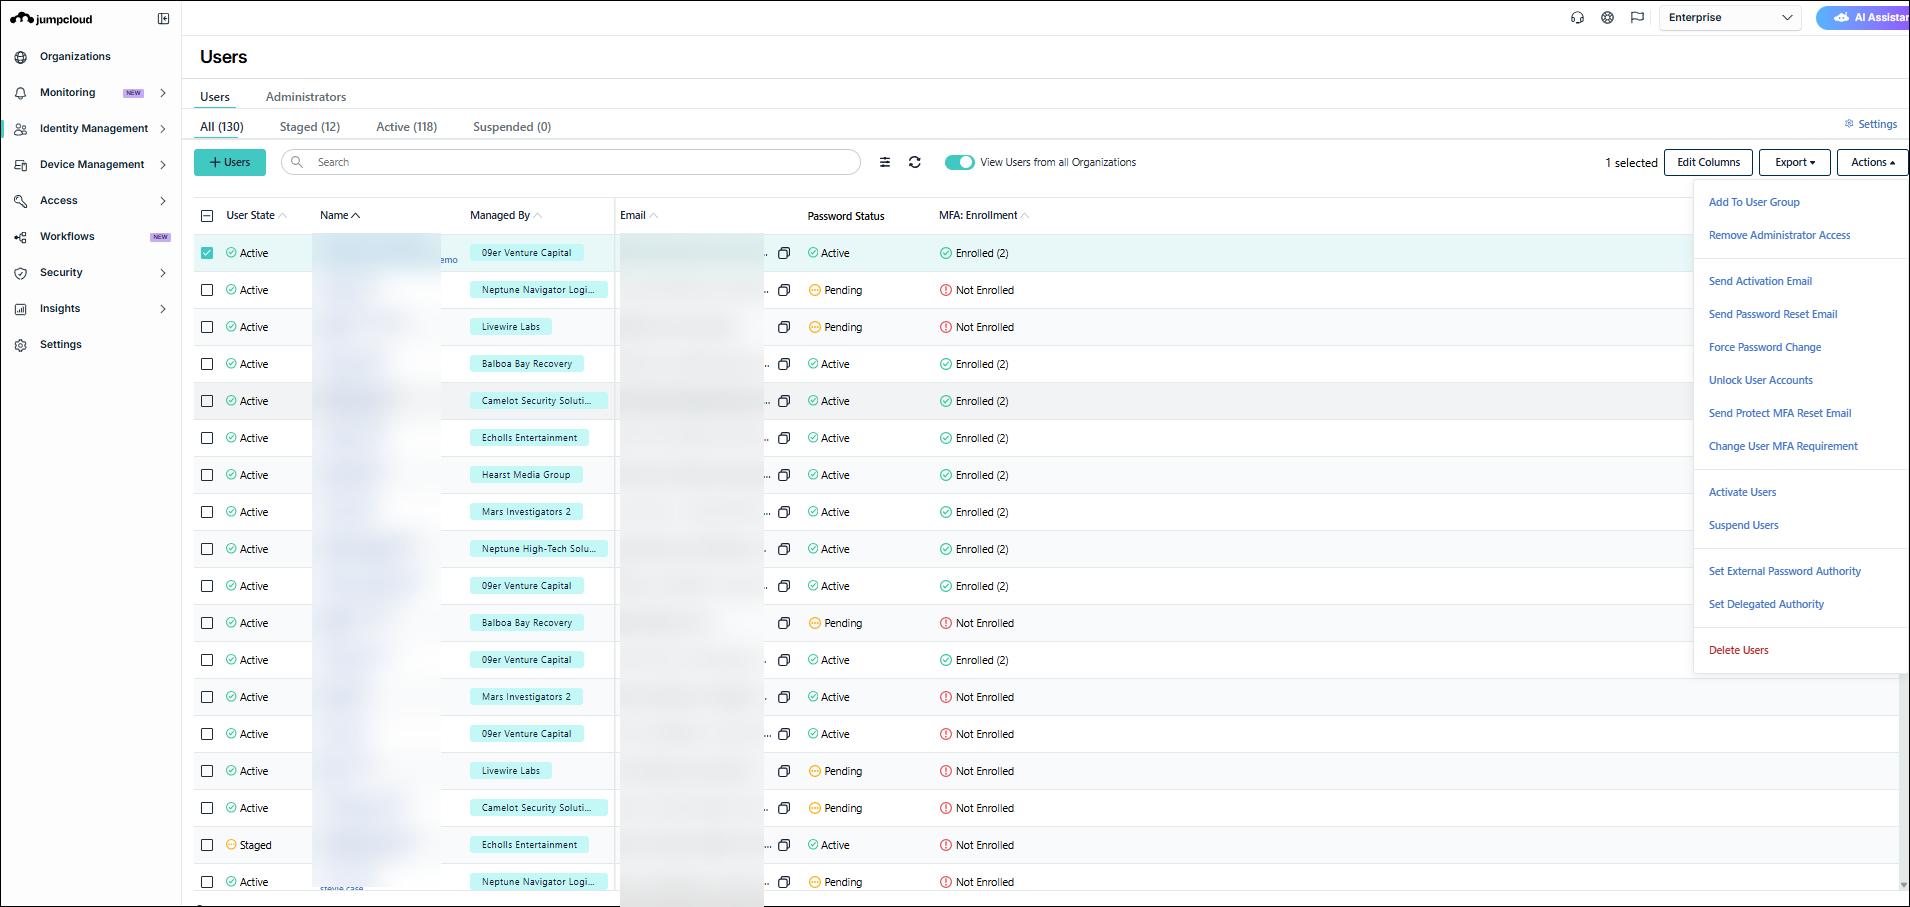Viewport: 1910px width, 907px height.
Task: Click the Identity Management users icon
Action: 21,129
